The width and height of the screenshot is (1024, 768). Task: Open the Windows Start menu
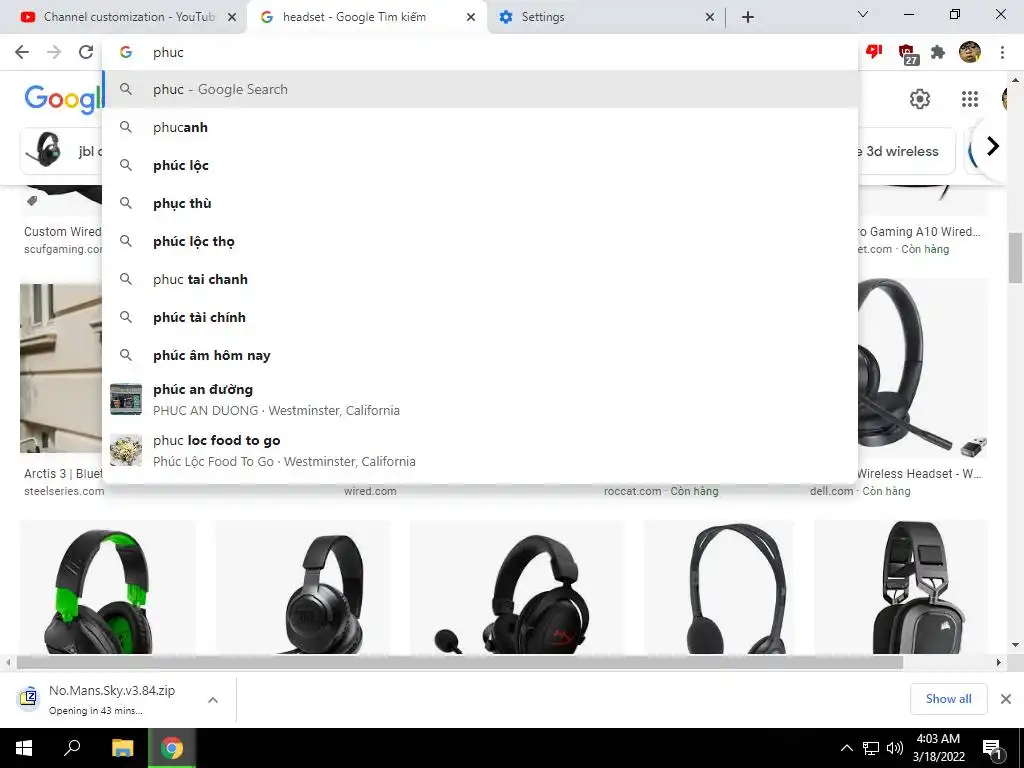coord(24,748)
